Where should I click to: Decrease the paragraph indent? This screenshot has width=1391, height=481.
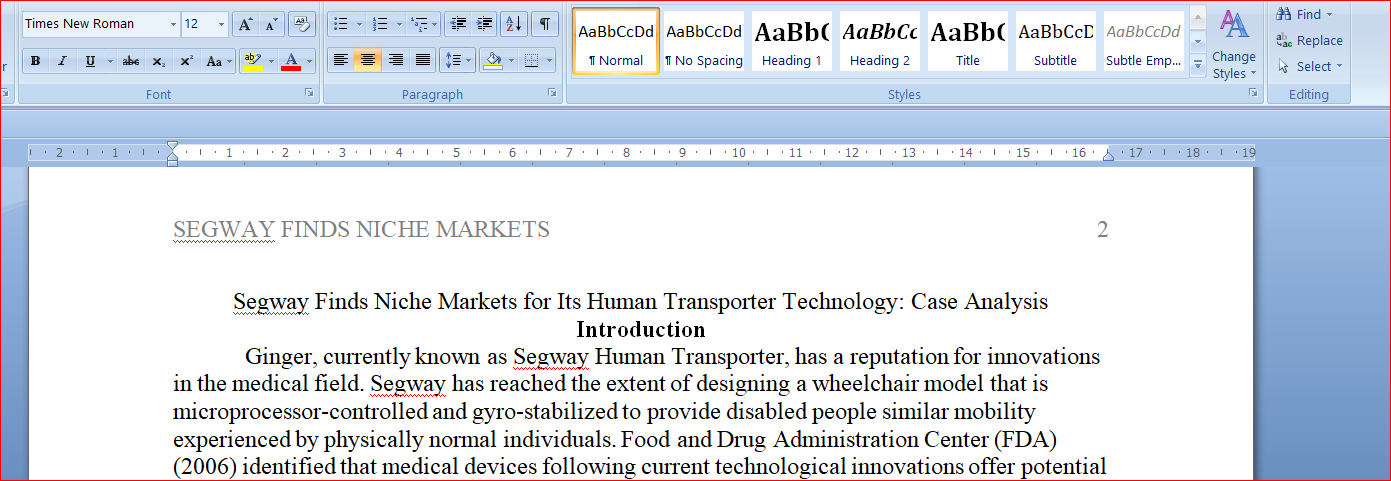[x=457, y=24]
